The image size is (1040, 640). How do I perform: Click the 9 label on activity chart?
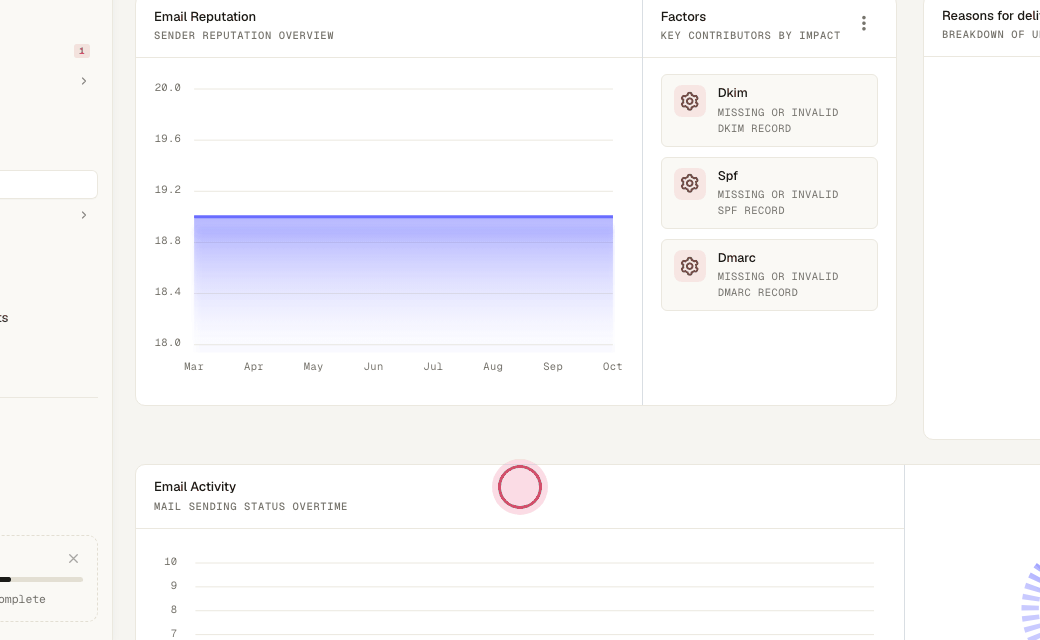point(174,586)
